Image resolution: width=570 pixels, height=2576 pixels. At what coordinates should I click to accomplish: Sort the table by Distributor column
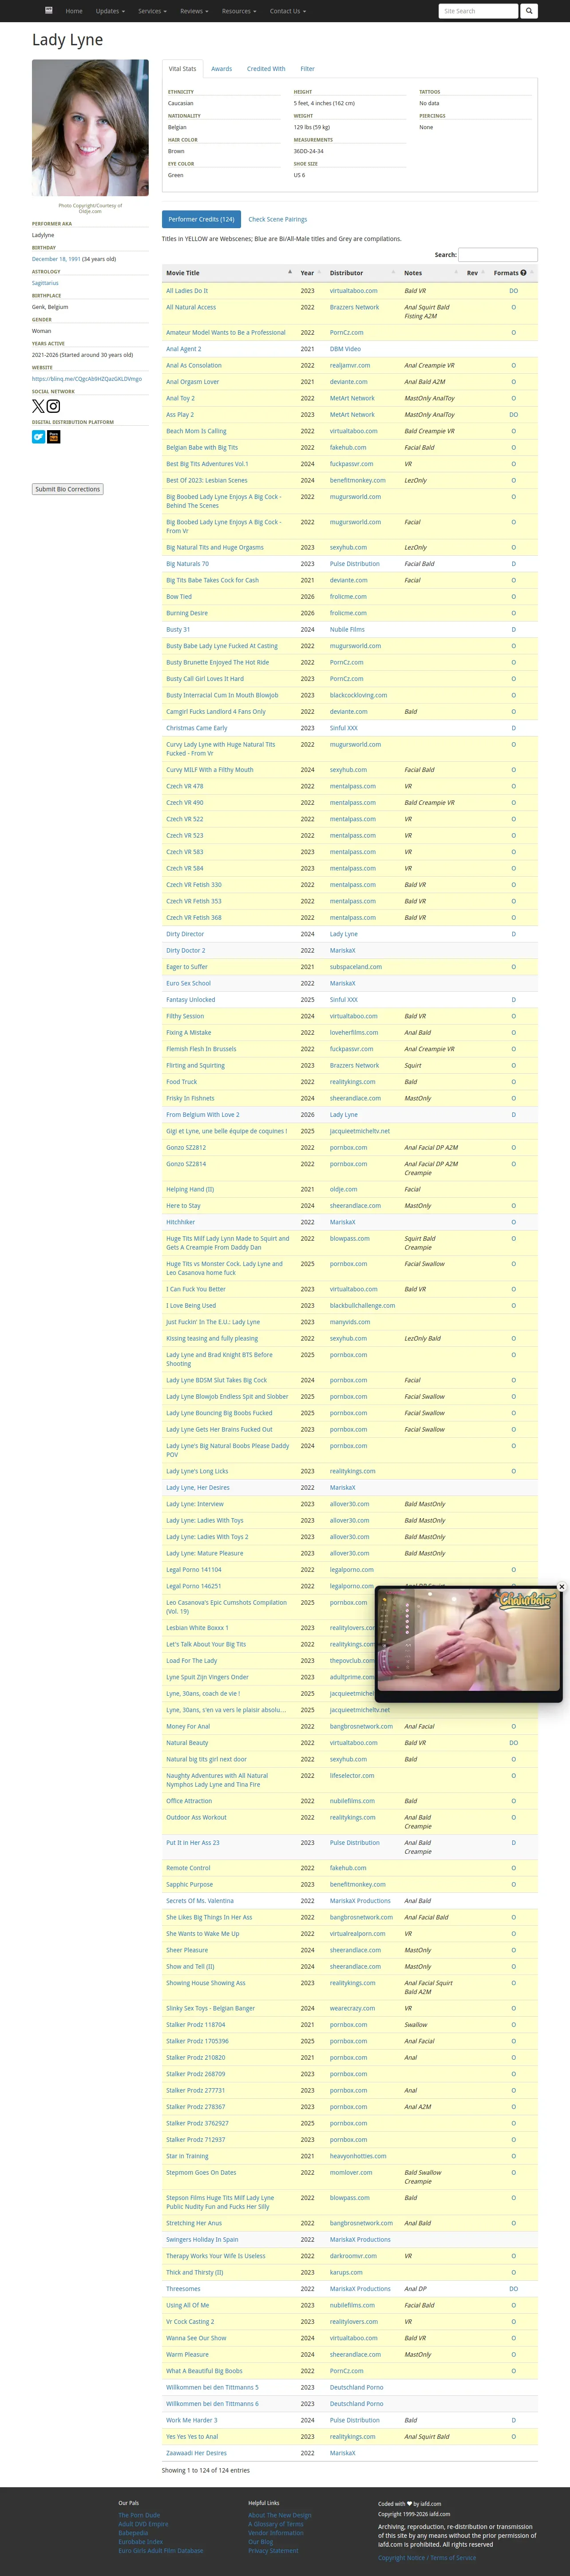click(363, 273)
